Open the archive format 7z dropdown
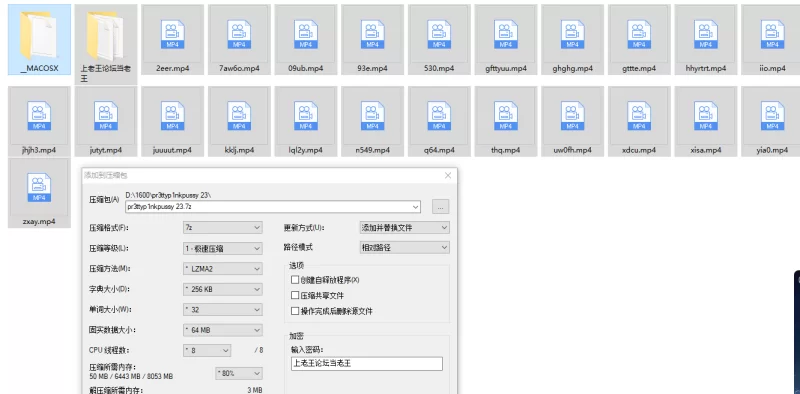The image size is (800, 394). point(222,228)
